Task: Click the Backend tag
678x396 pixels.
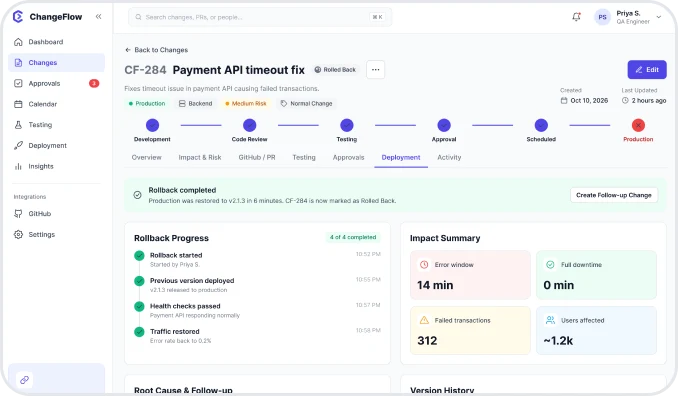Action: 195,104
